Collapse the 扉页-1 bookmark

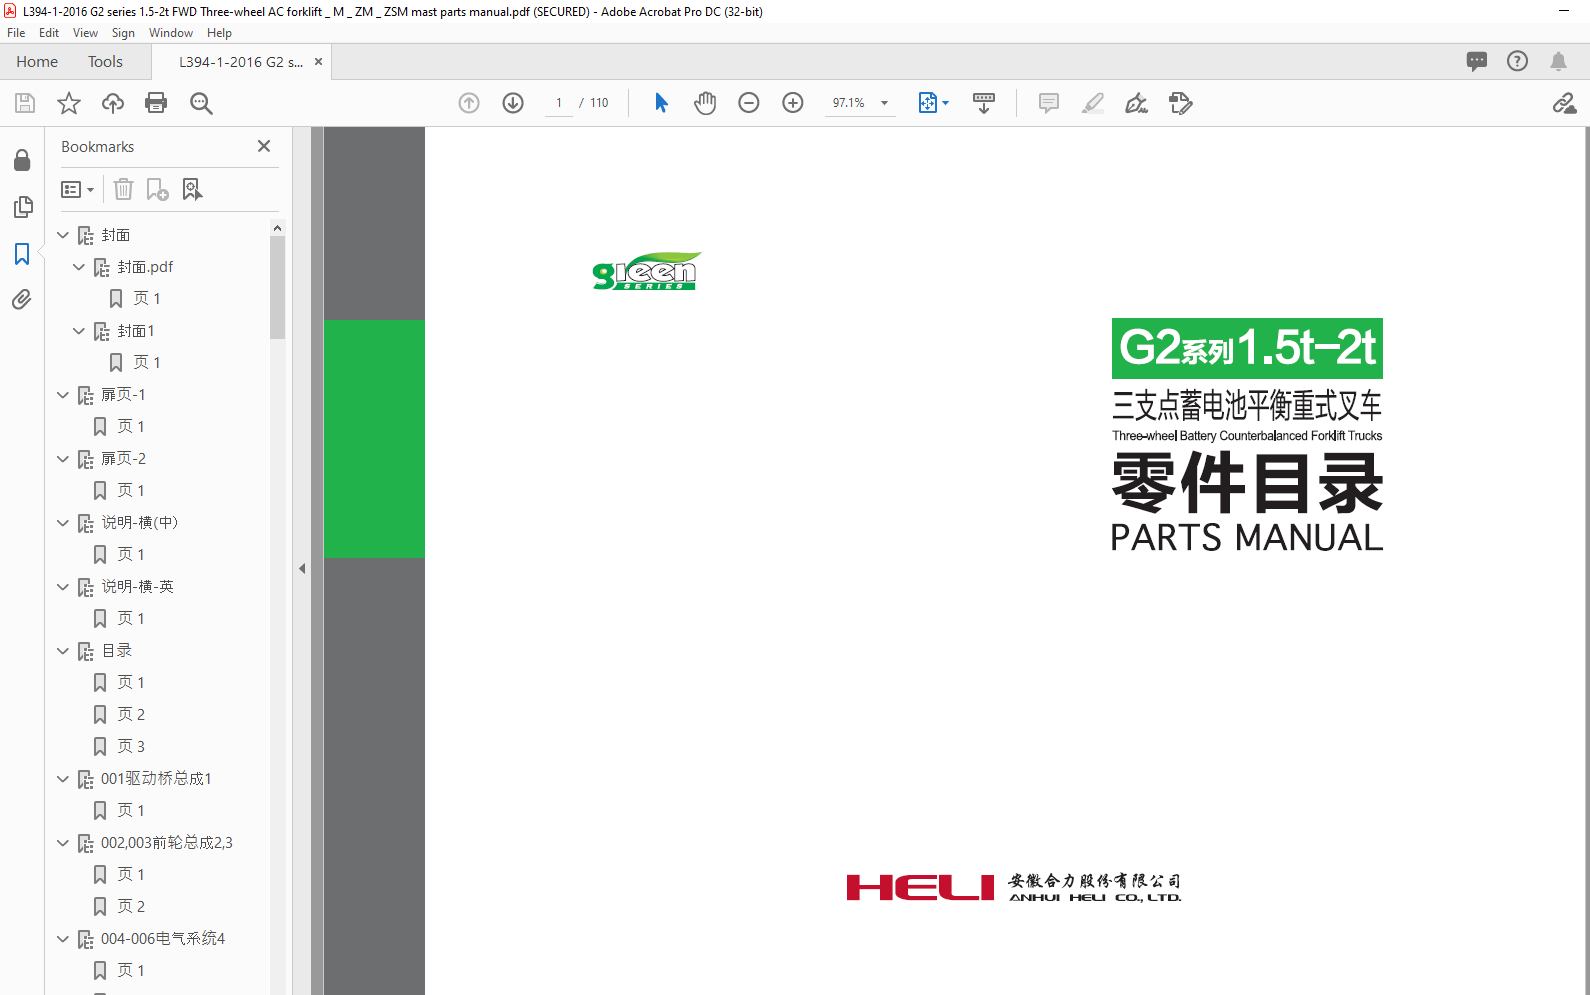63,395
